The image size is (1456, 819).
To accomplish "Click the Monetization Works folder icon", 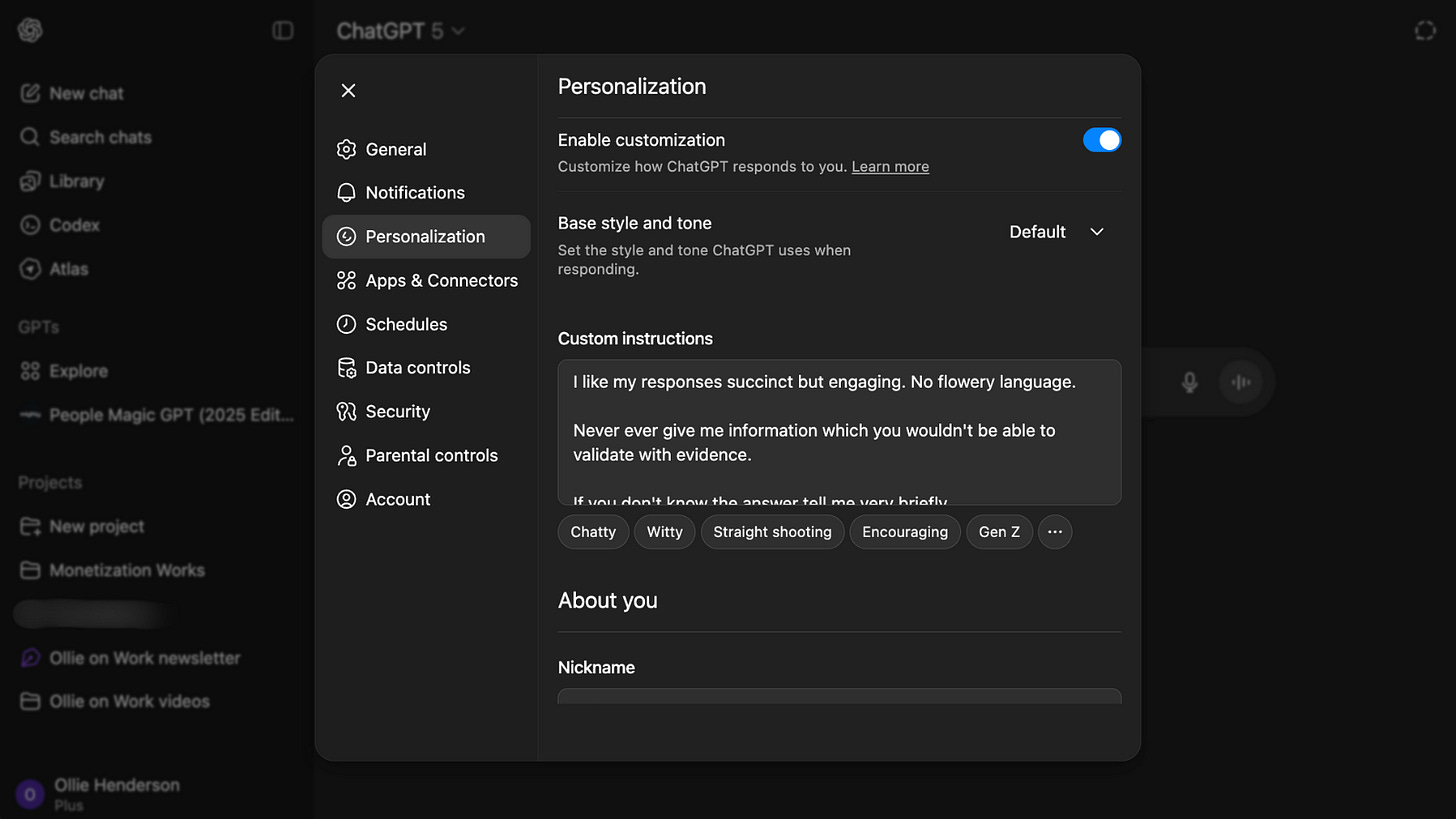I will tap(30, 570).
